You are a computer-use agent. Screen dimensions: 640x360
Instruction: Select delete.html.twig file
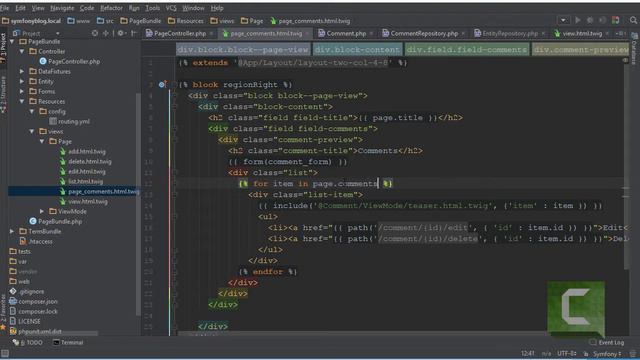[x=86, y=162]
